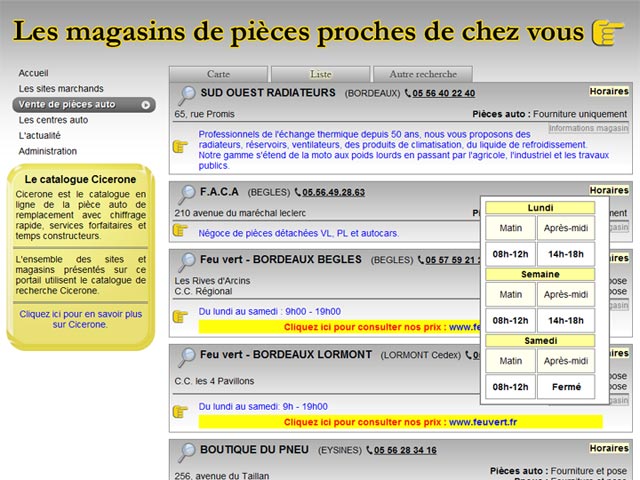Click the magnifier icon beside SUD OUEST RADIATEURS
Image resolution: width=640 pixels, height=480 pixels.
click(x=187, y=96)
